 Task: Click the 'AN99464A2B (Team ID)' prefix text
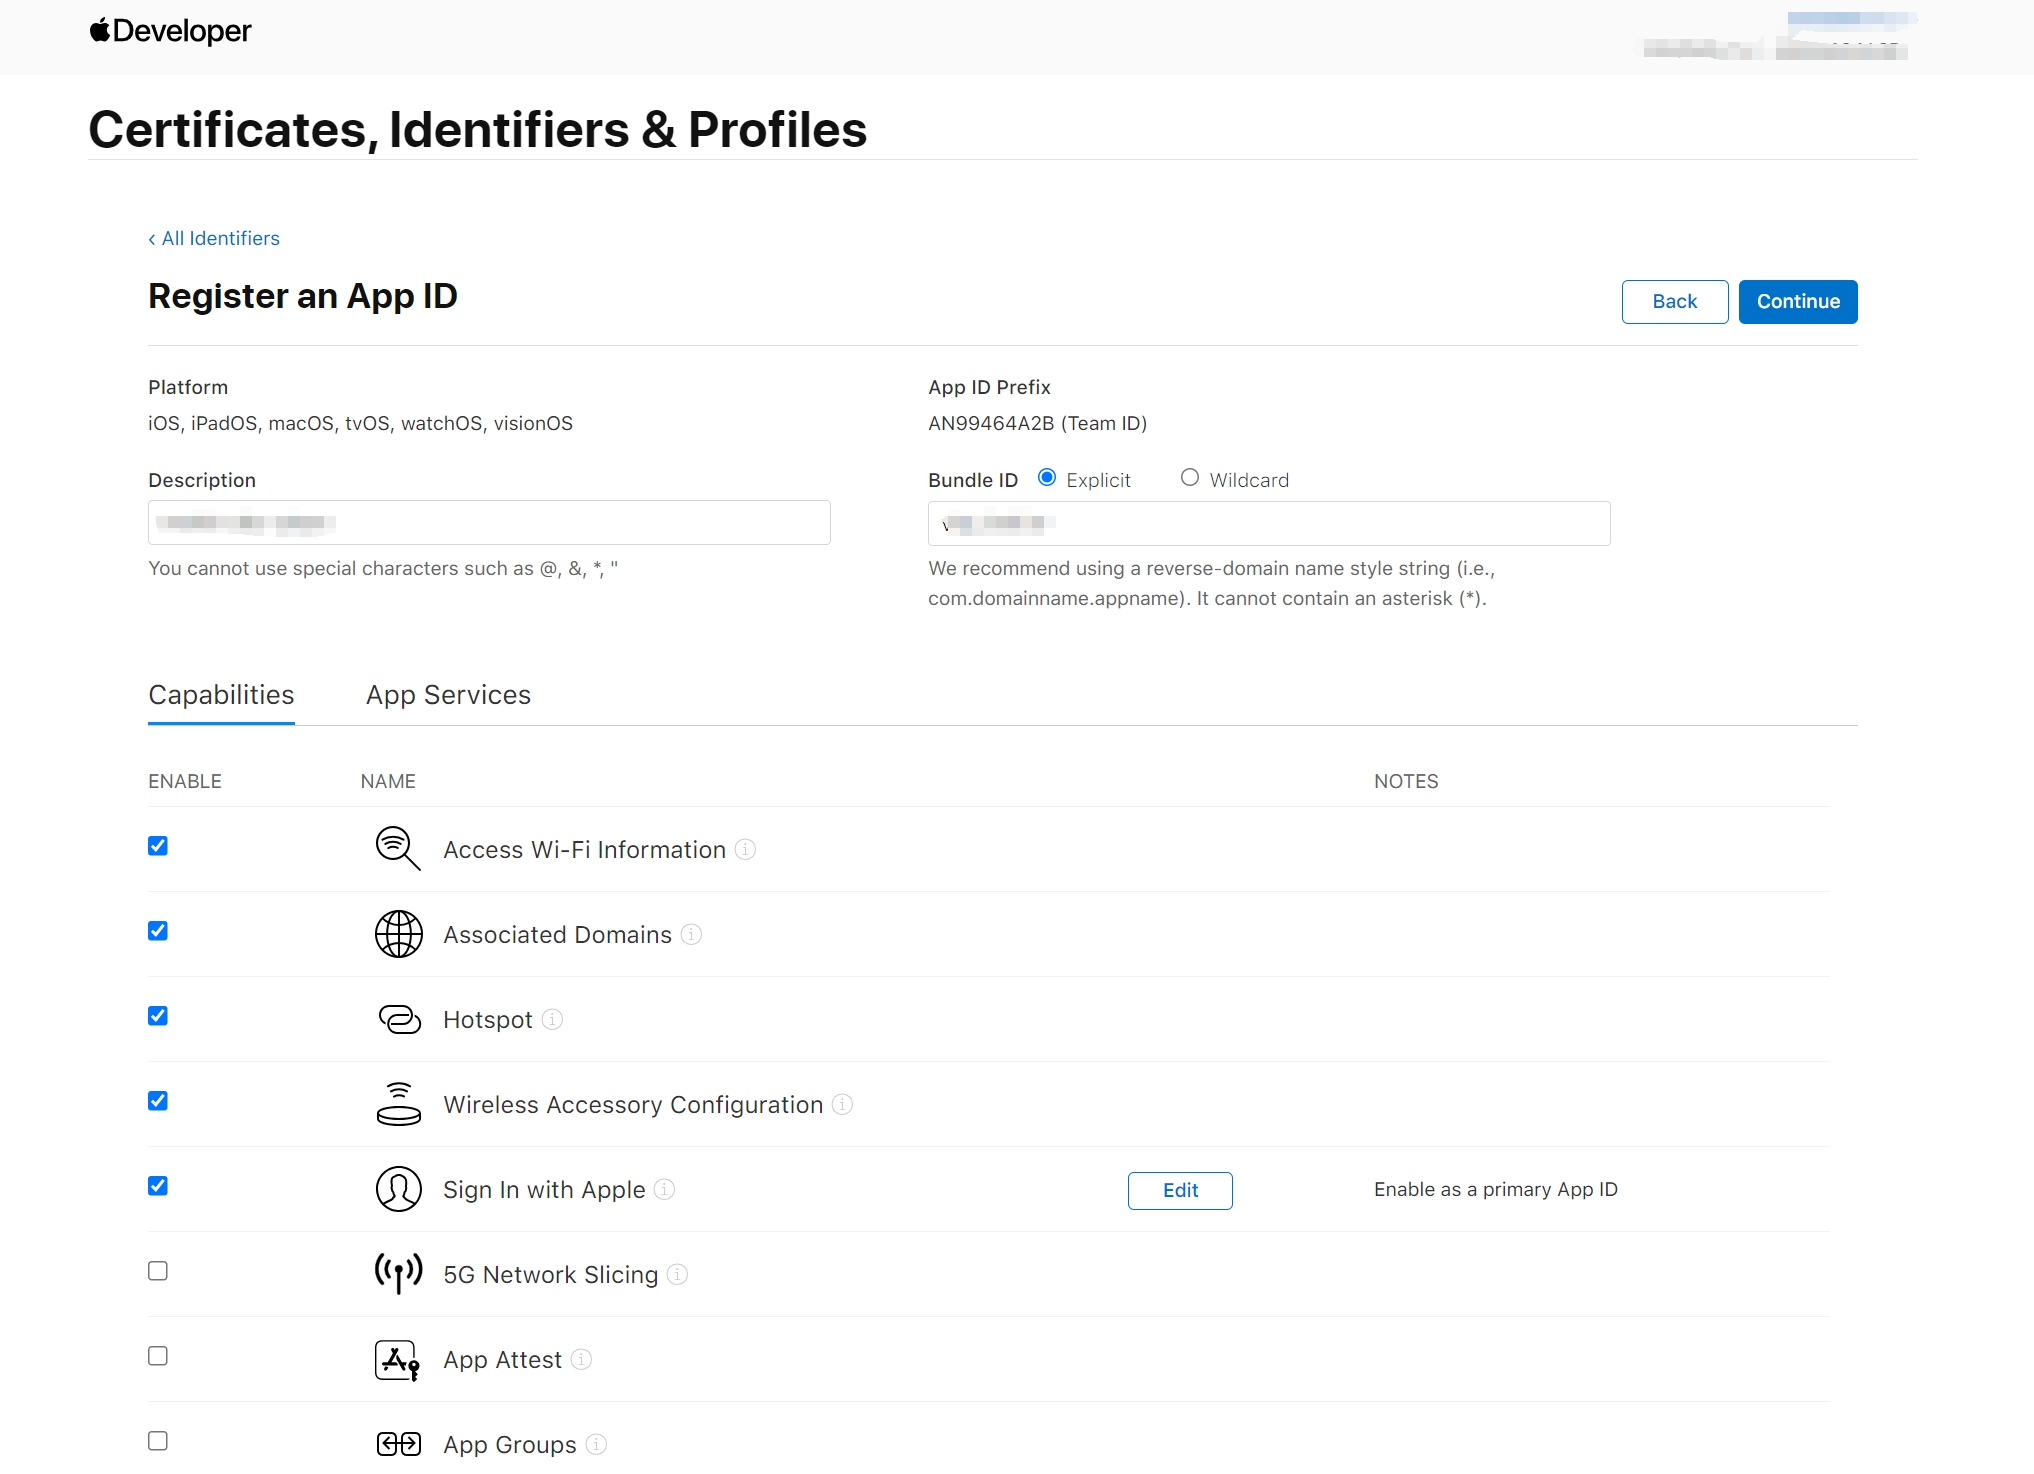click(1037, 423)
